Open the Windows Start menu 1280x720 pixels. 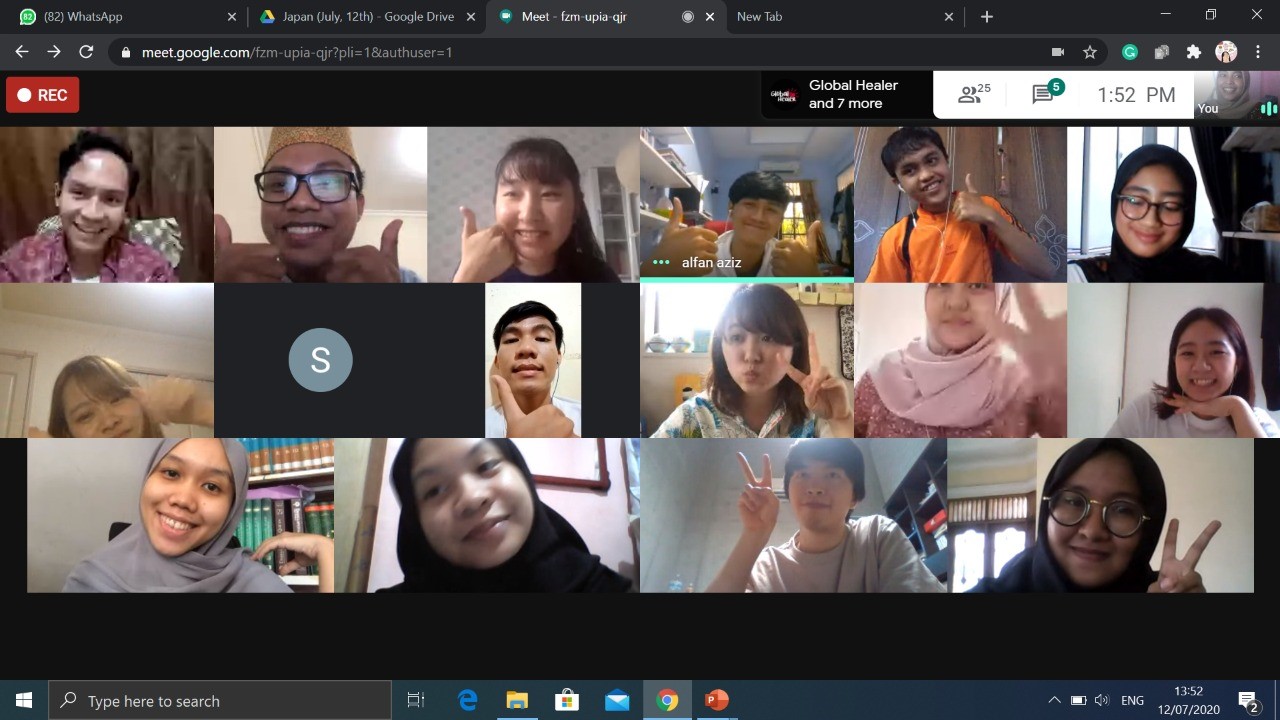coord(24,700)
